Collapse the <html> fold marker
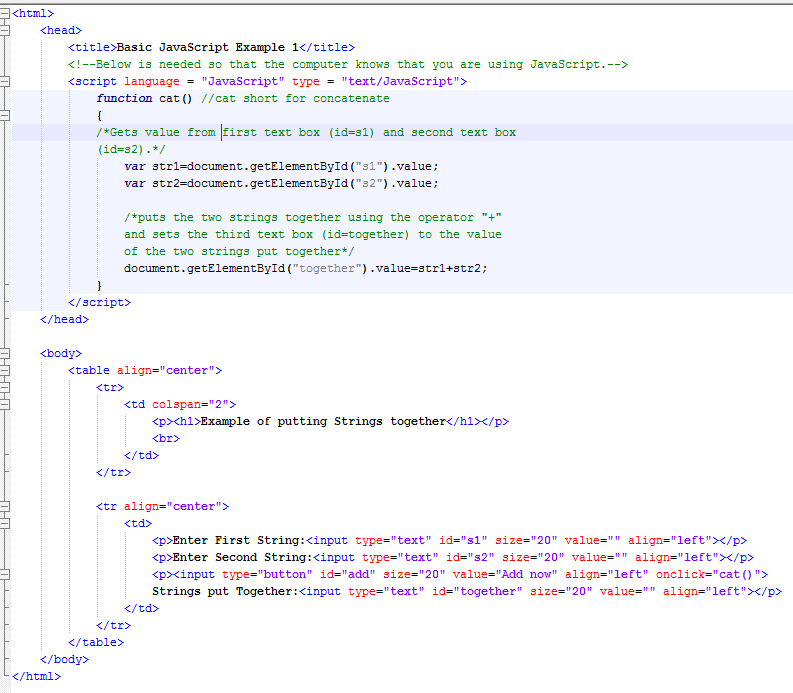Viewport: 793px width, 693px height. click(5, 14)
